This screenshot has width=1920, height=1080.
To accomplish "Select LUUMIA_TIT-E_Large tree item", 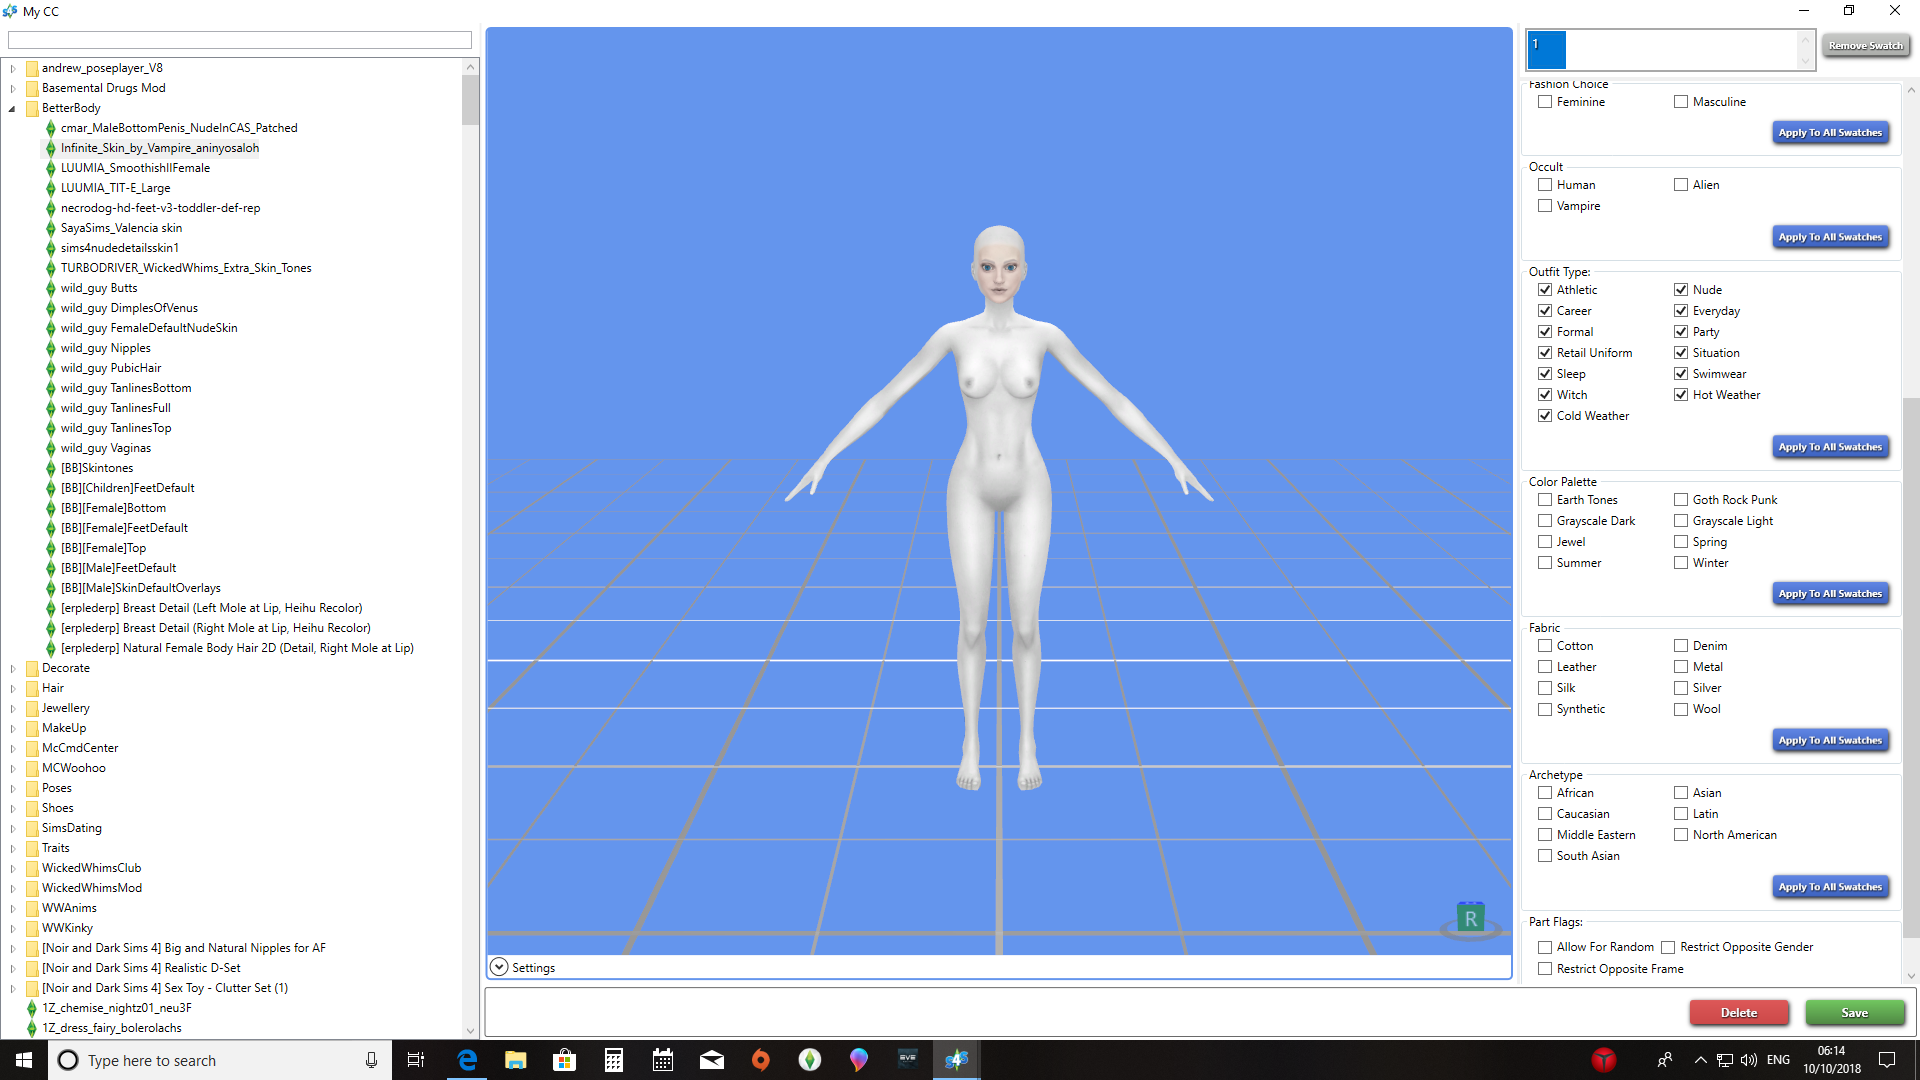I will (x=115, y=188).
